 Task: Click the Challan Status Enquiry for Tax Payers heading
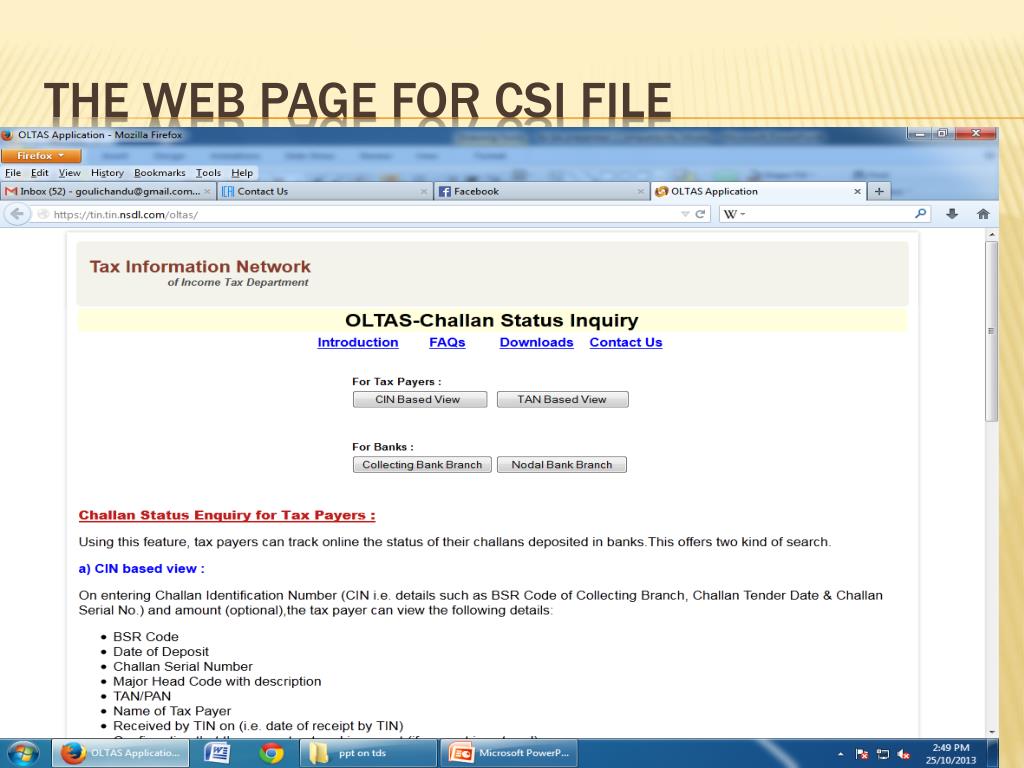coord(227,515)
